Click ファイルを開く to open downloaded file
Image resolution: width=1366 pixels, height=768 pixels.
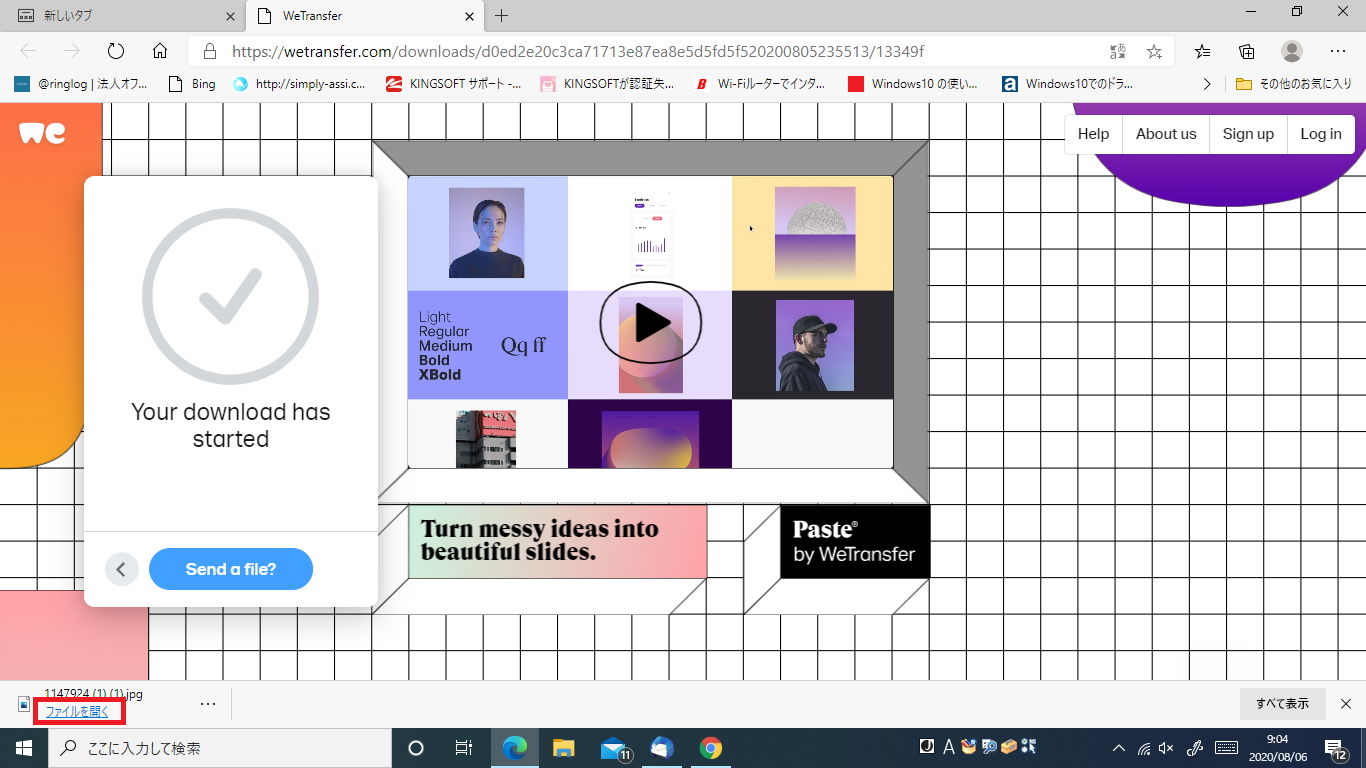(78, 712)
